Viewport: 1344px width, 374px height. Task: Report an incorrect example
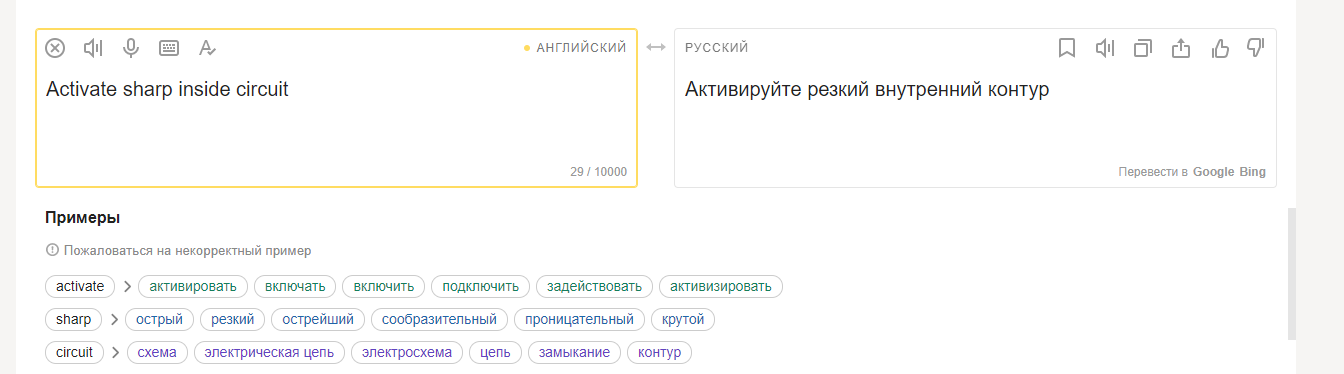point(178,251)
